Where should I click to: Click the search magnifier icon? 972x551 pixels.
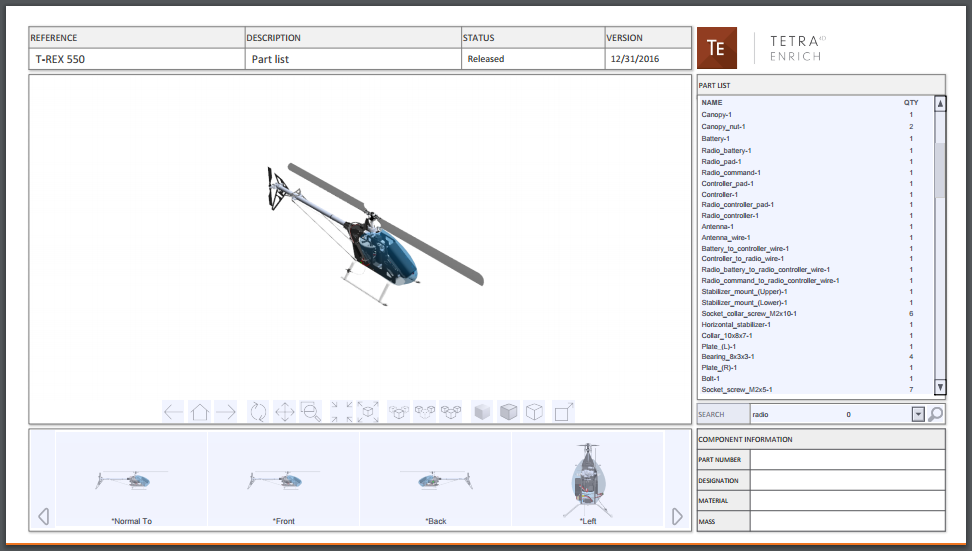click(936, 414)
